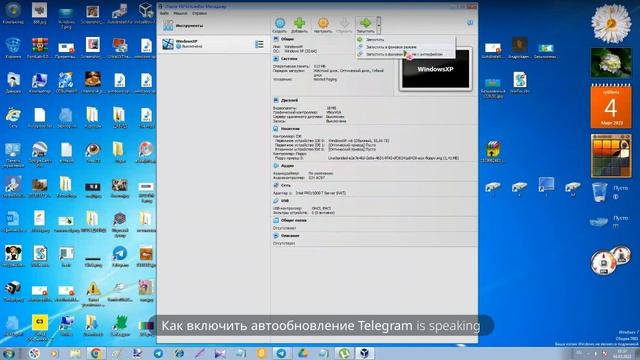Viewport: 640px width, 360px height.
Task: Click the Описание (Description) section icon
Action: [x=276, y=236]
